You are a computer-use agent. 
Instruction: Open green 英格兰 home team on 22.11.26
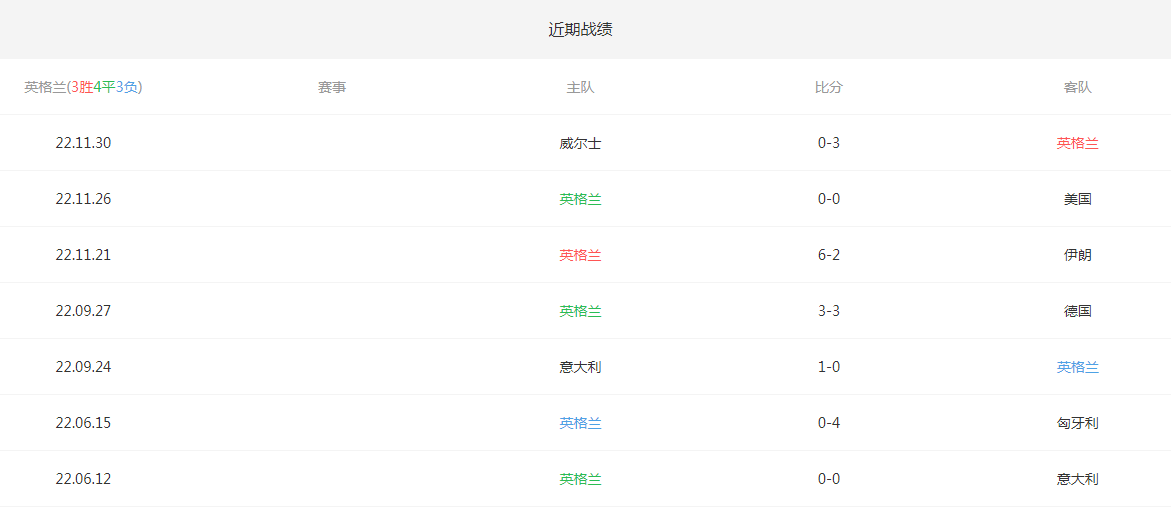[x=580, y=199]
